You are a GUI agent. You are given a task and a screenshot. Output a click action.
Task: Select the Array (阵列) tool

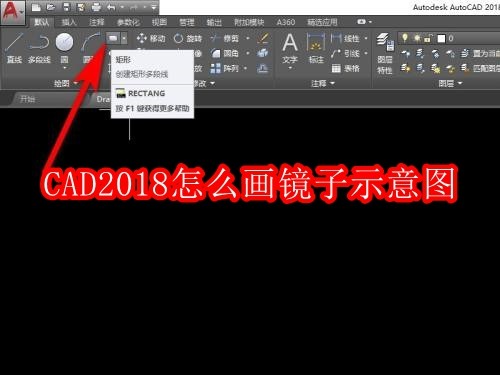(225, 68)
